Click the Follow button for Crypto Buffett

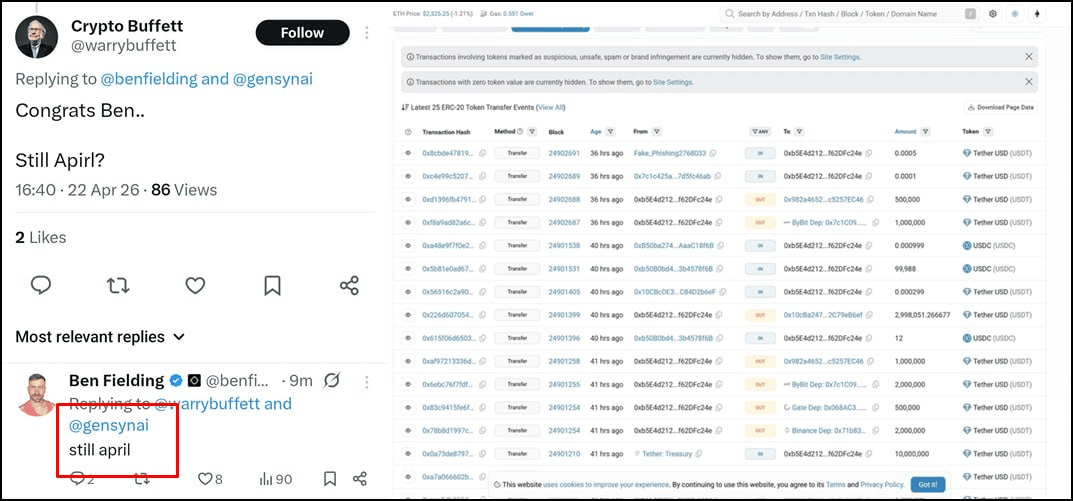pyautogui.click(x=301, y=33)
